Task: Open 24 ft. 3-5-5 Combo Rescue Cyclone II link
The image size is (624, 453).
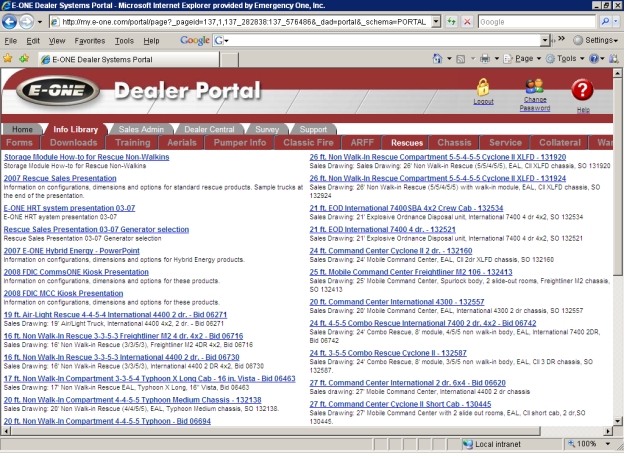Action: (388, 353)
